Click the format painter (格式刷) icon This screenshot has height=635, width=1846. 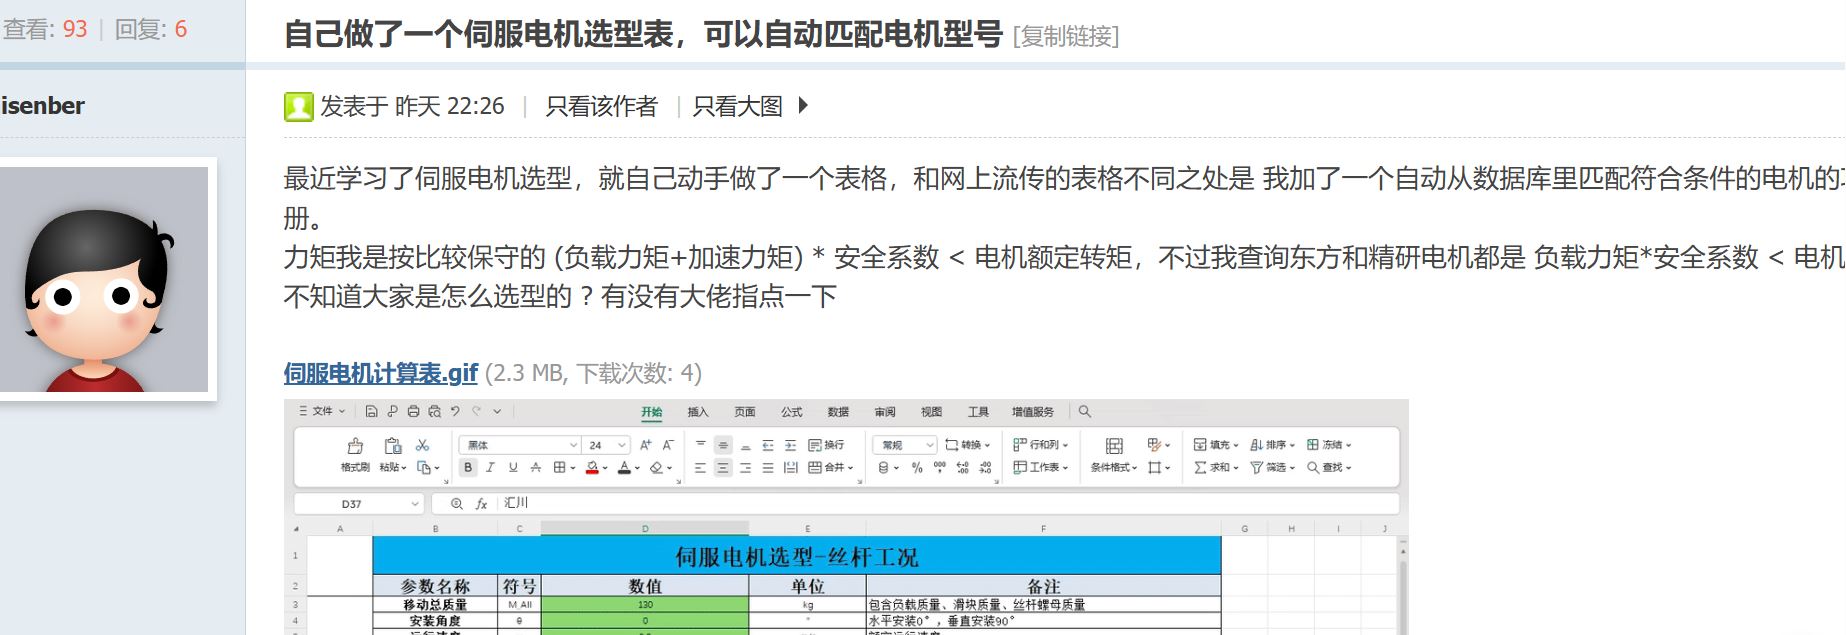355,447
